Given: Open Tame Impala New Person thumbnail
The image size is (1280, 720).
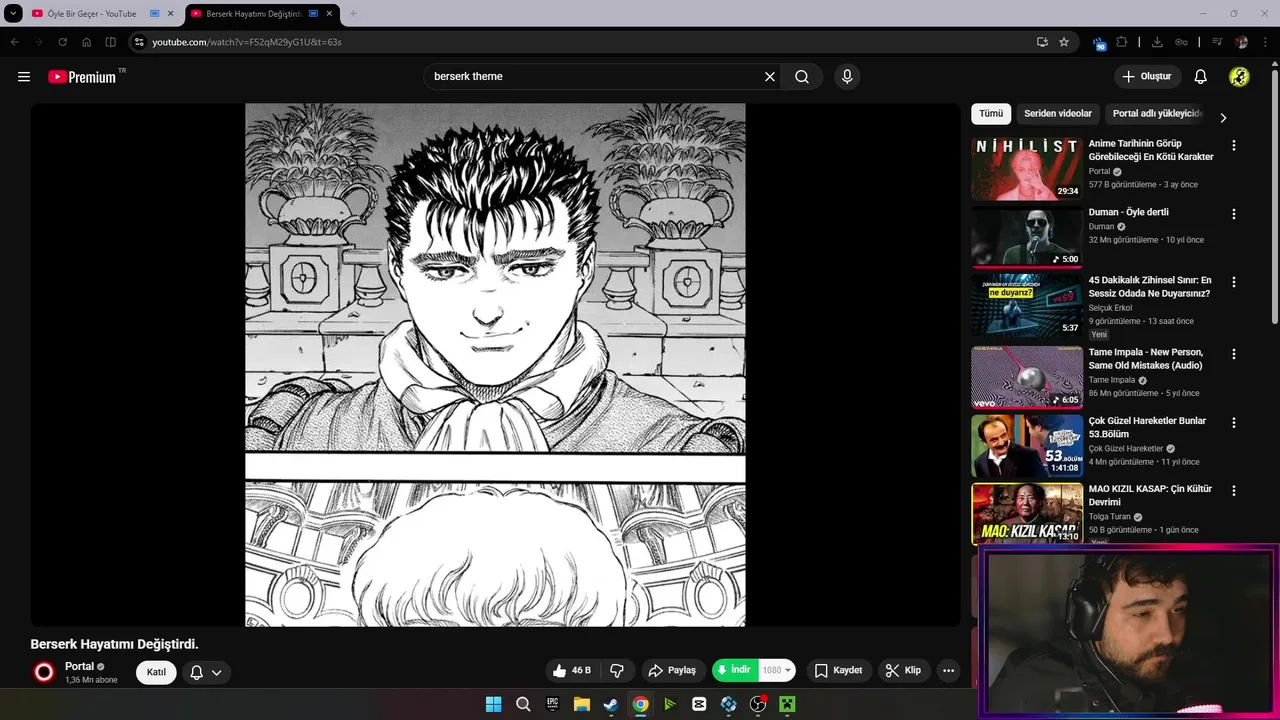Looking at the screenshot, I should tap(1027, 378).
